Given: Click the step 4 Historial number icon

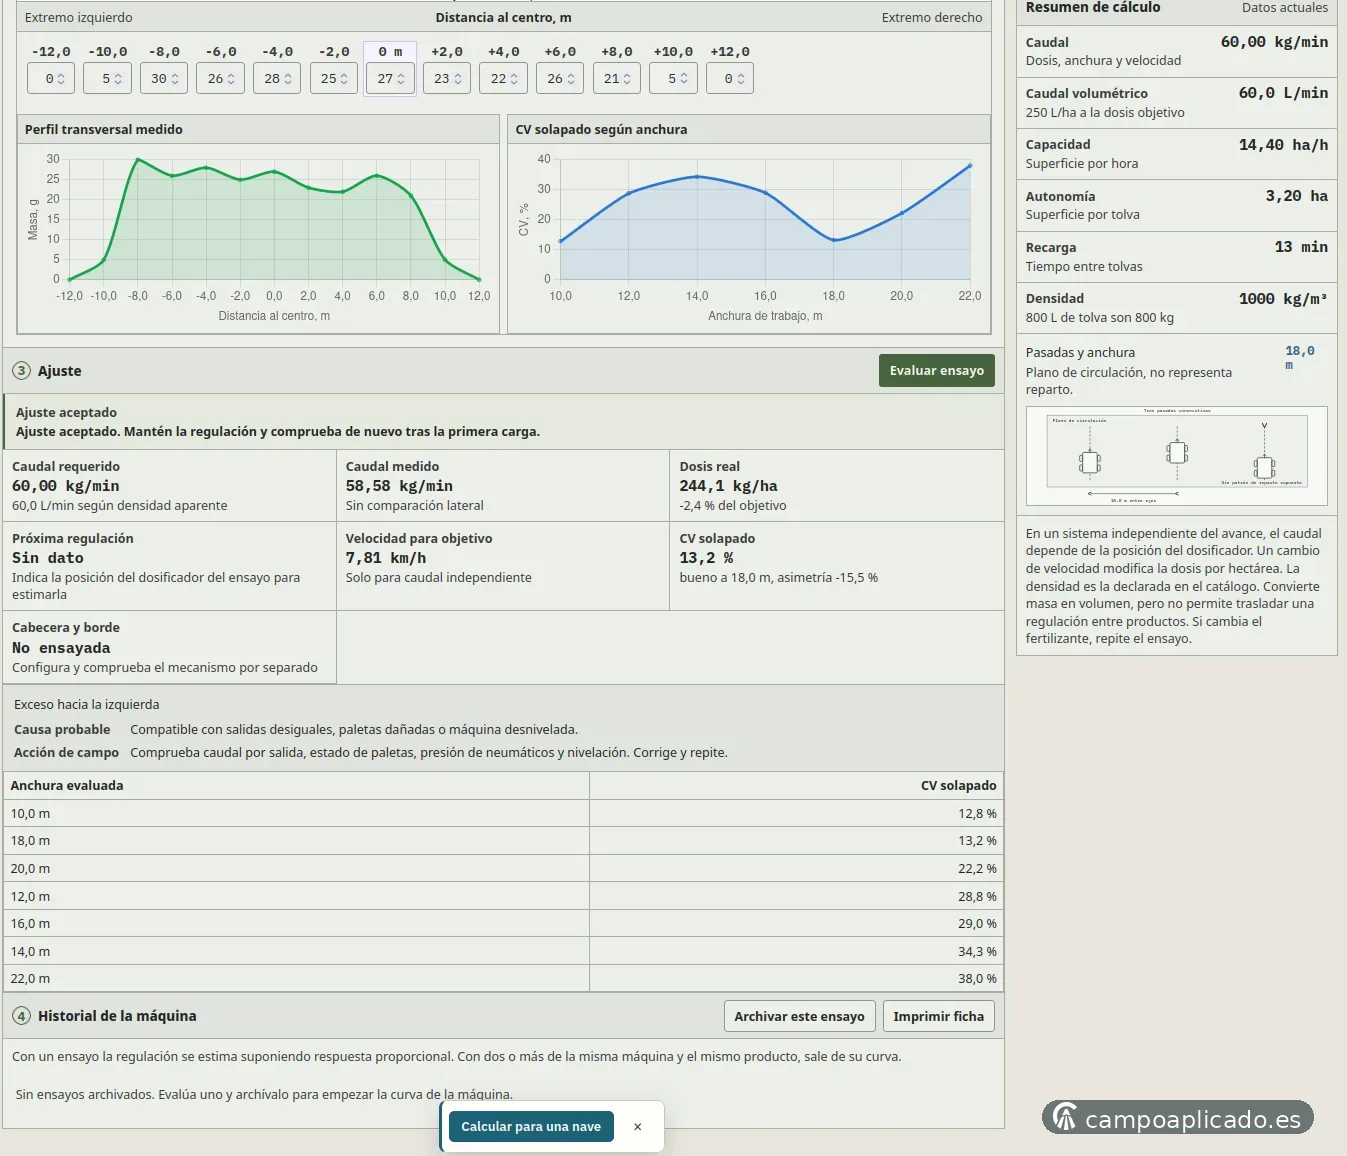Looking at the screenshot, I should click(x=21, y=1016).
